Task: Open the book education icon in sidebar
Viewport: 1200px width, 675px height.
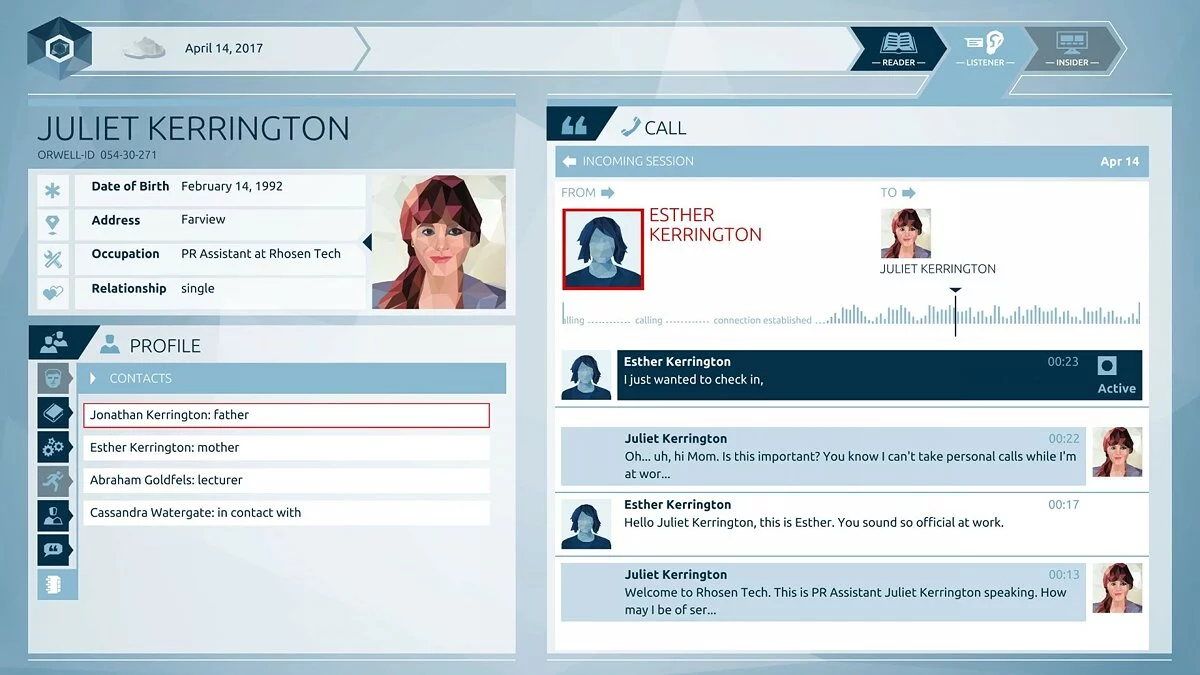Action: [54, 412]
